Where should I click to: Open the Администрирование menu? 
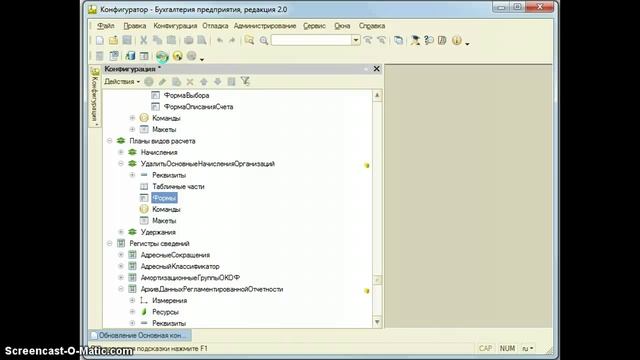[265, 26]
